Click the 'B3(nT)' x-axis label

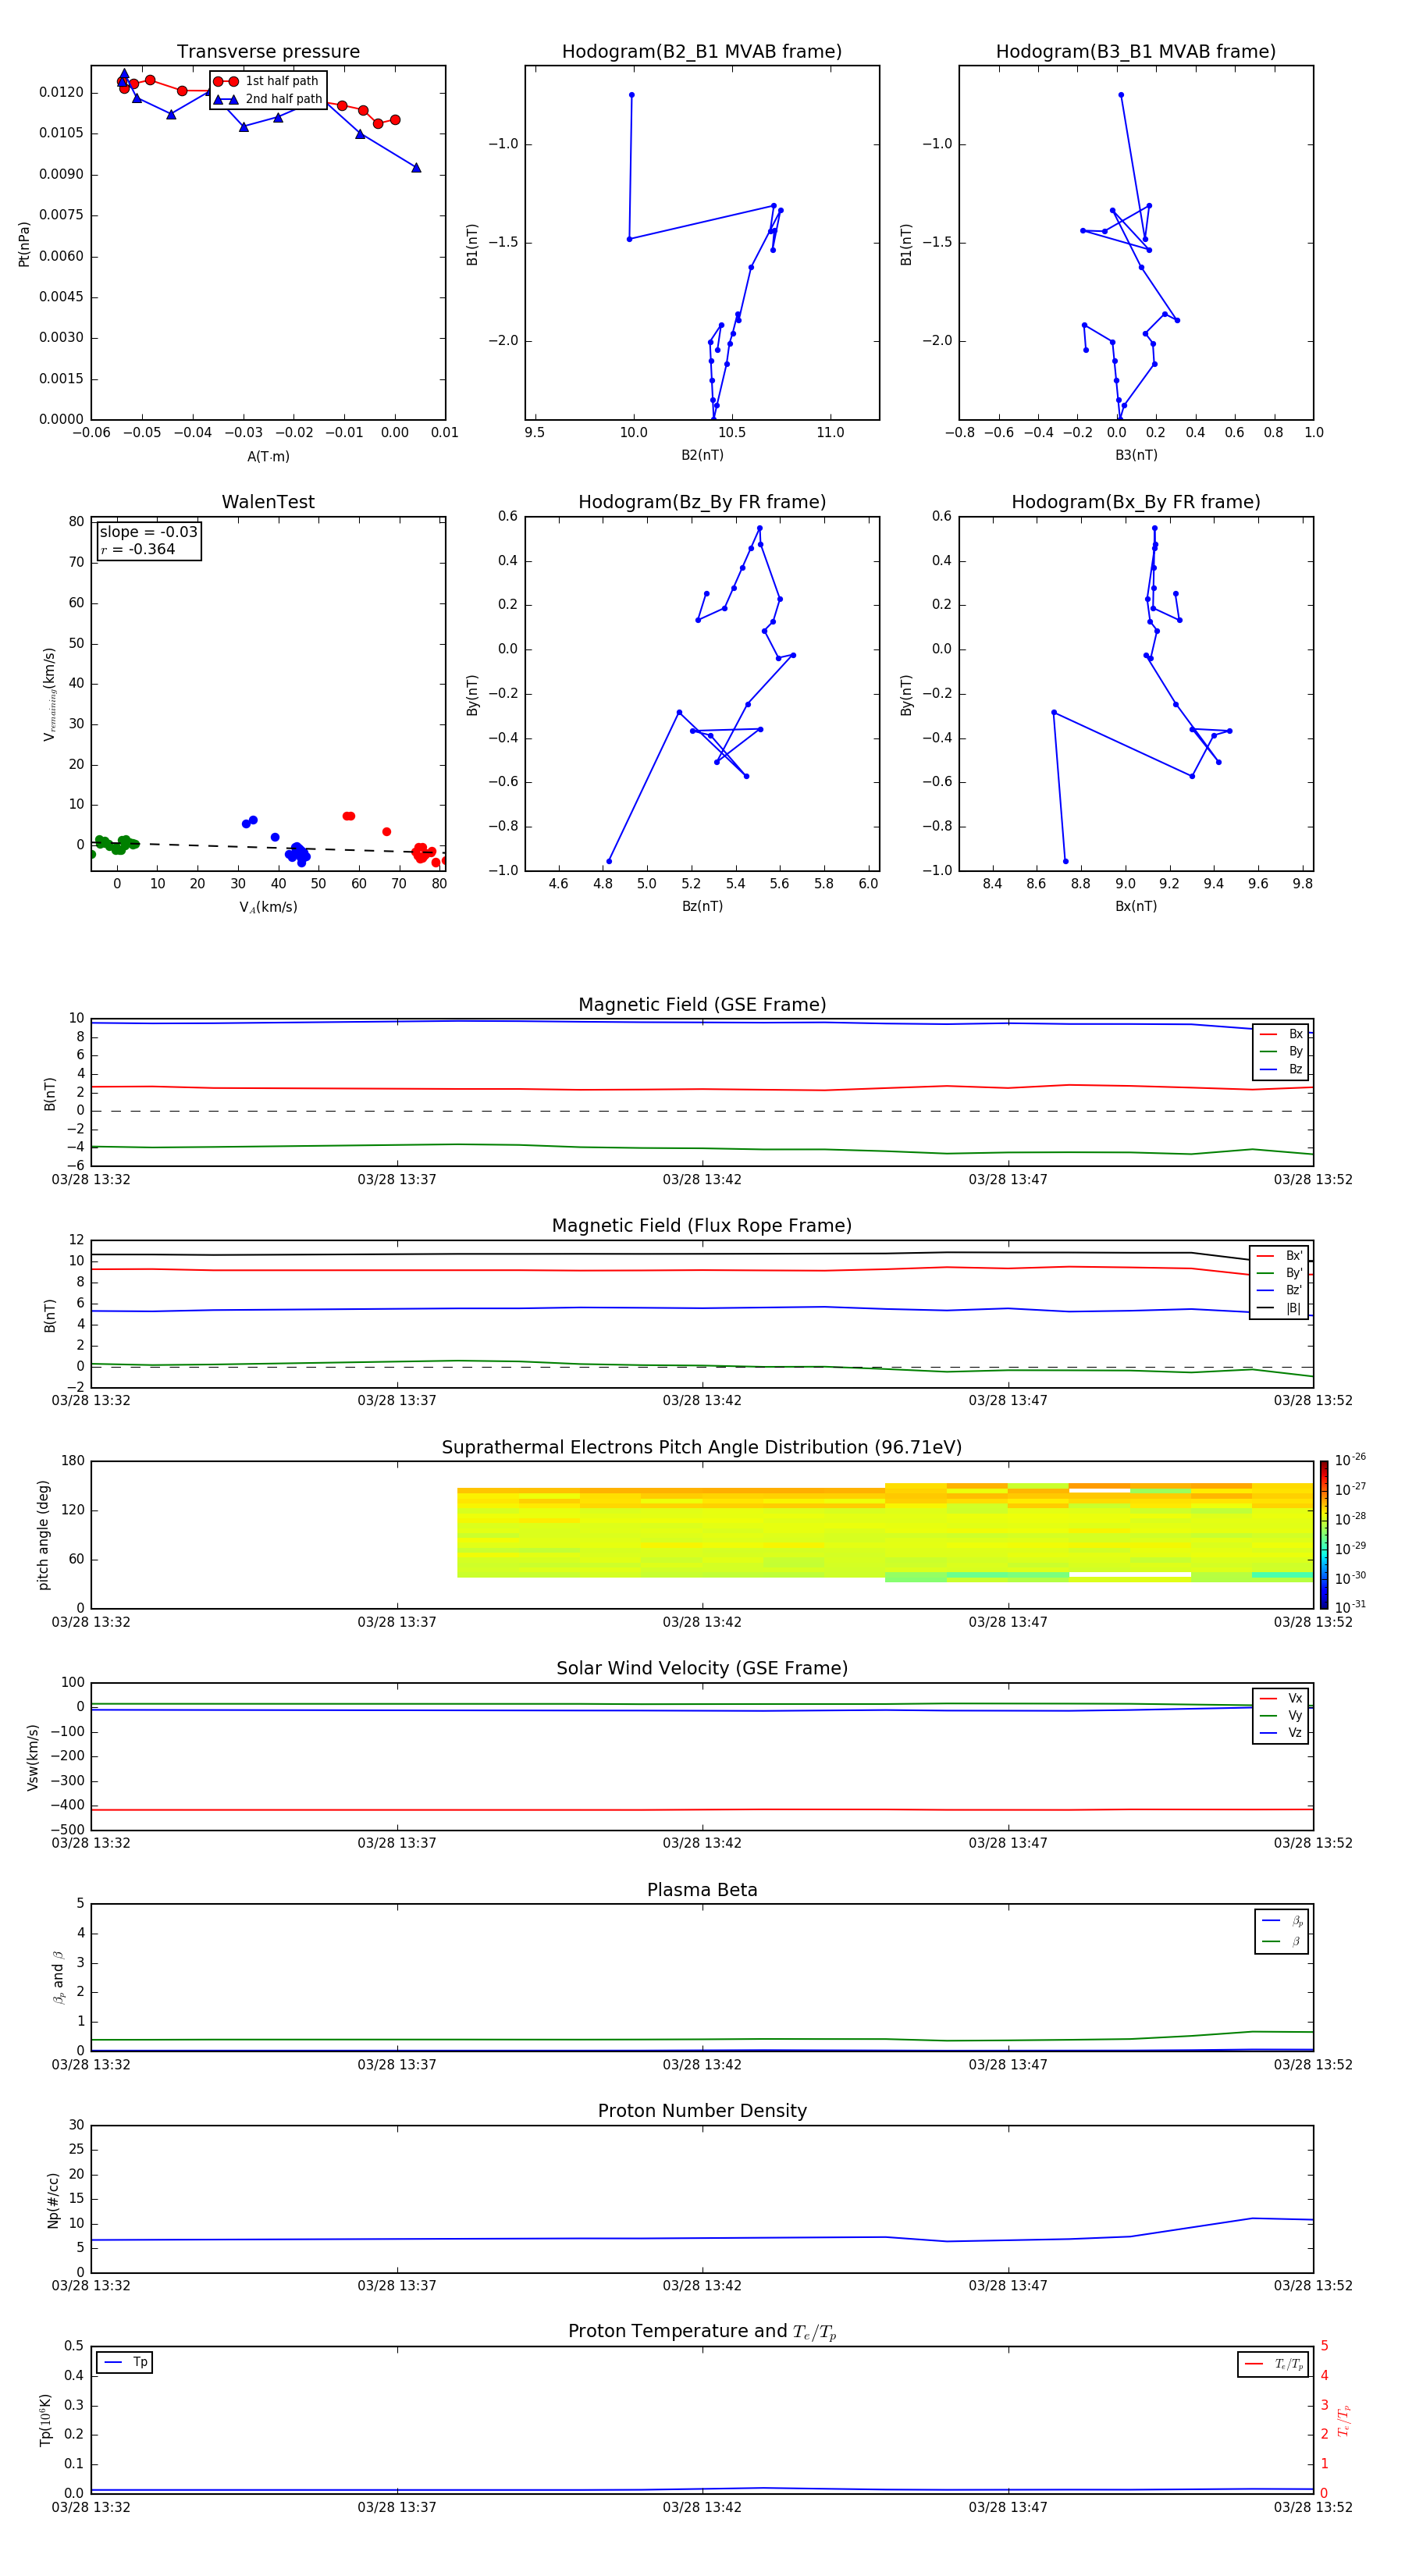(x=1136, y=455)
